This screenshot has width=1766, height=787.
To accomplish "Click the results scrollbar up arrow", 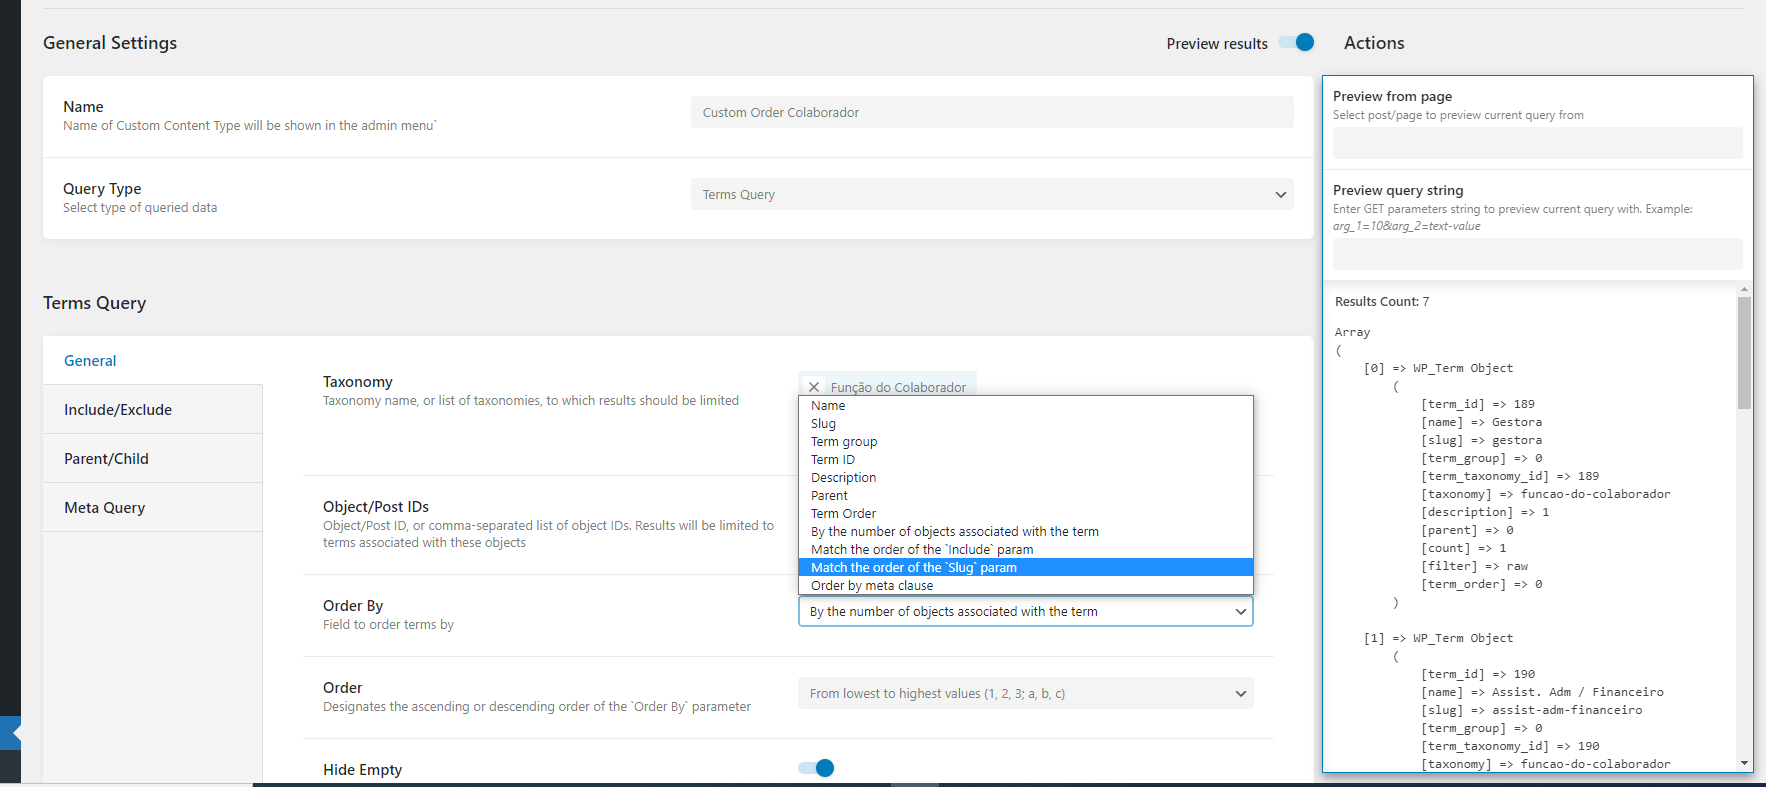I will (1744, 289).
